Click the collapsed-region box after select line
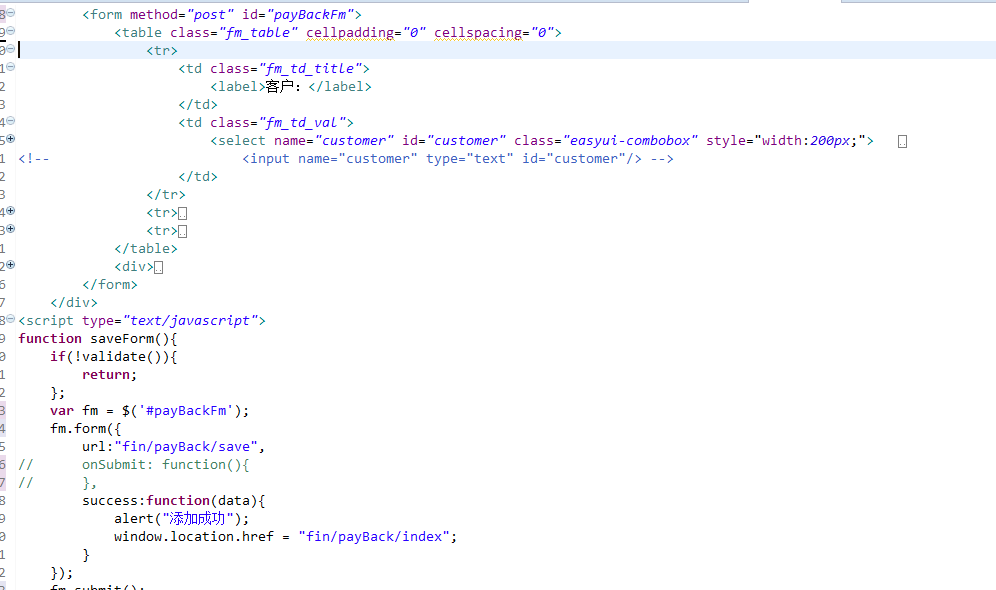 902,142
